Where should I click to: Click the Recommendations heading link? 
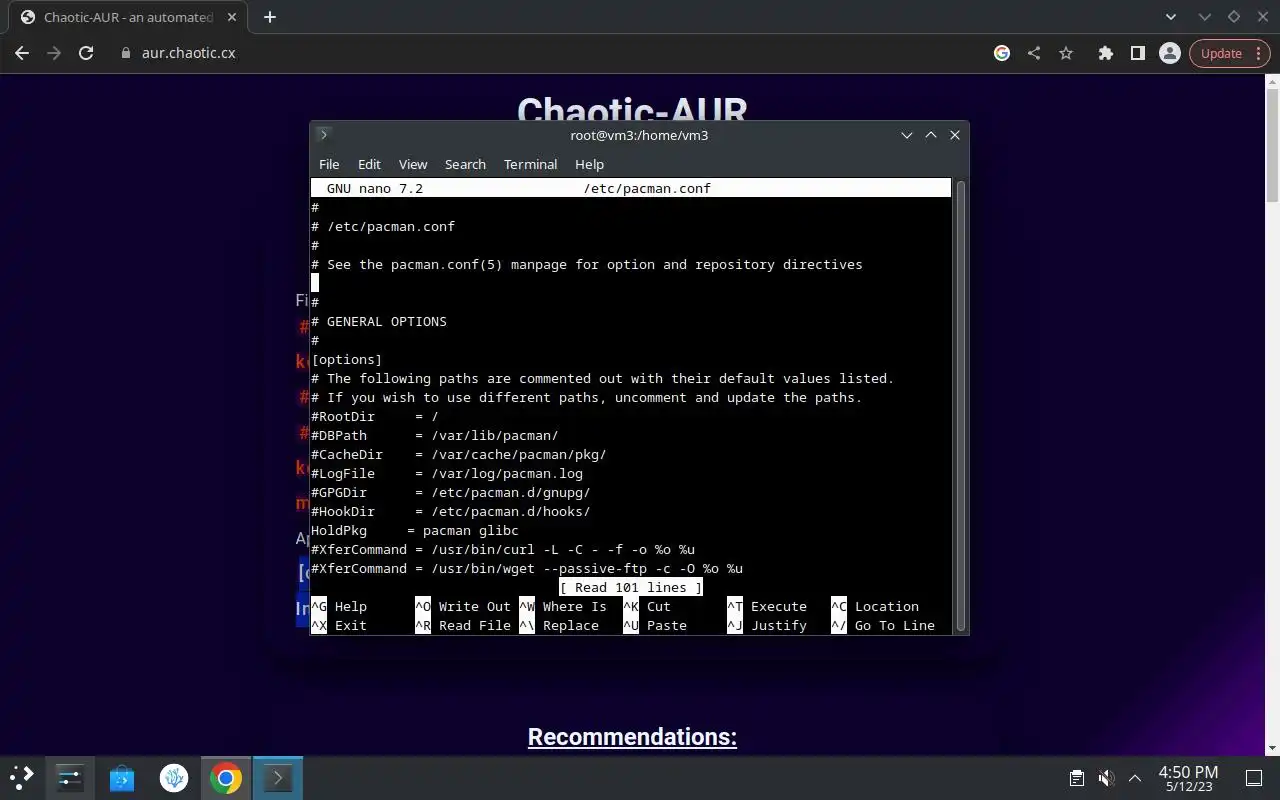click(632, 737)
